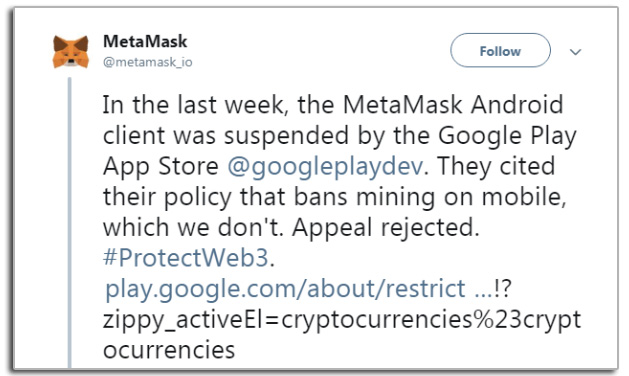This screenshot has width=629, height=376.
Task: Click the words 'MetaMask Android' in the tweet body
Action: pyautogui.click(x=453, y=105)
